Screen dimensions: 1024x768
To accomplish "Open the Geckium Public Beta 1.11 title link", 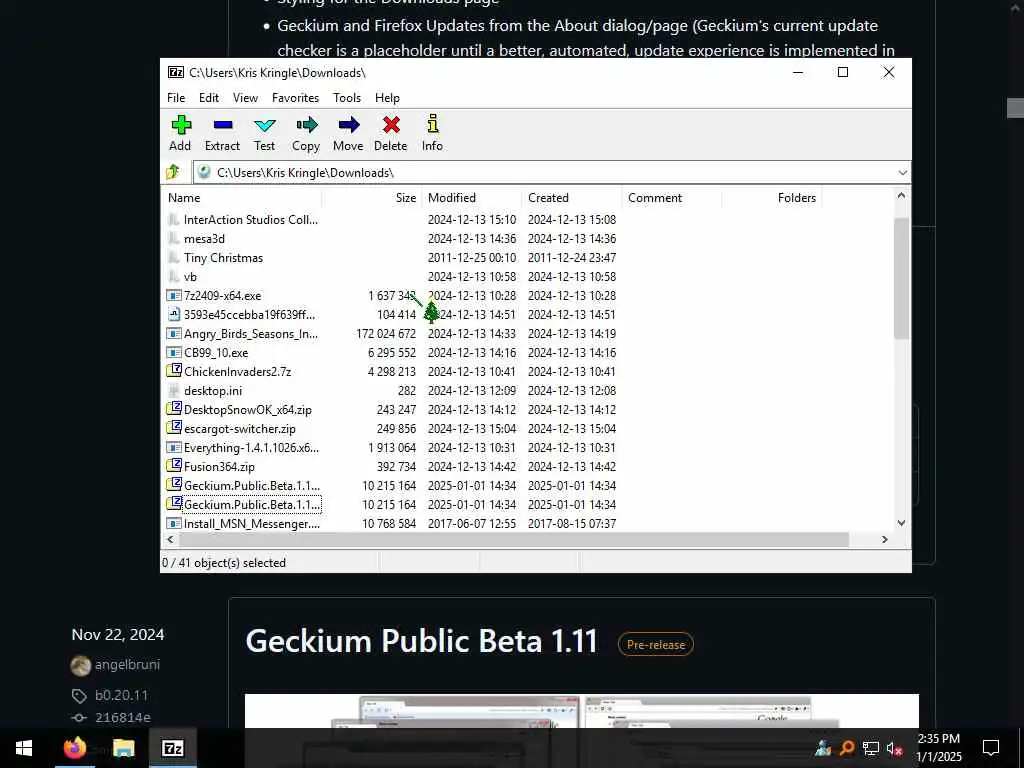I will coord(422,641).
